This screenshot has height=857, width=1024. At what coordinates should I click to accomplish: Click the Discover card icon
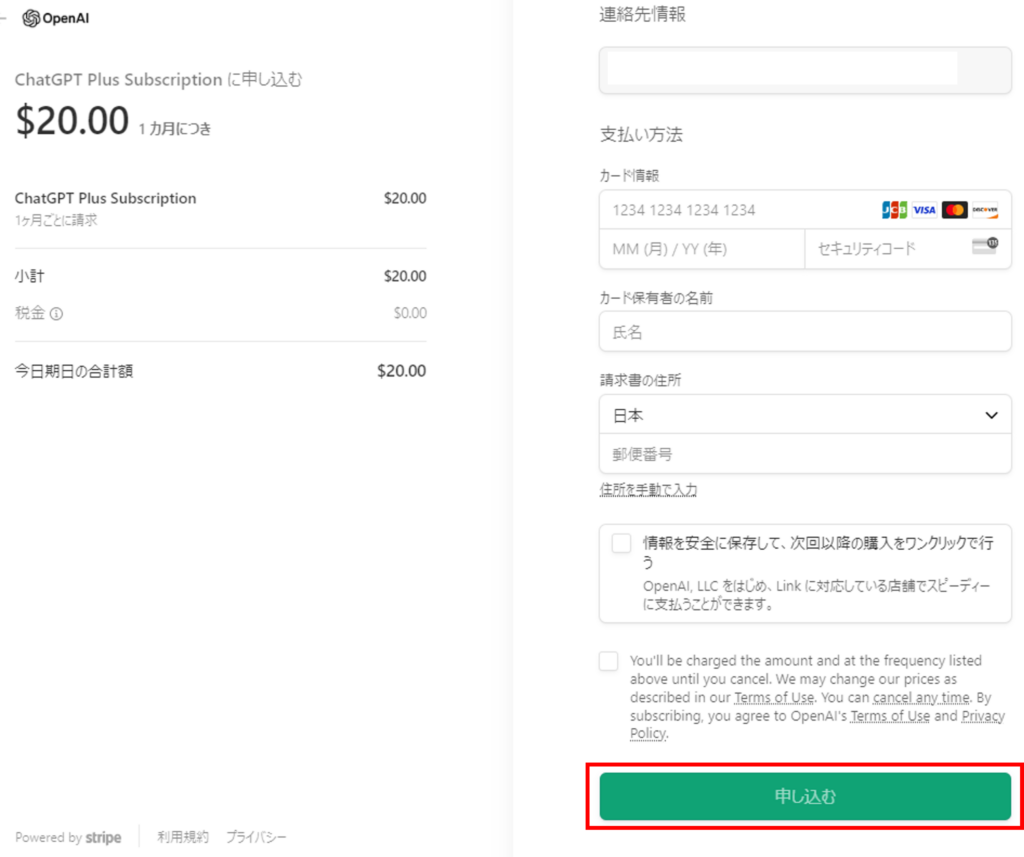pos(985,210)
